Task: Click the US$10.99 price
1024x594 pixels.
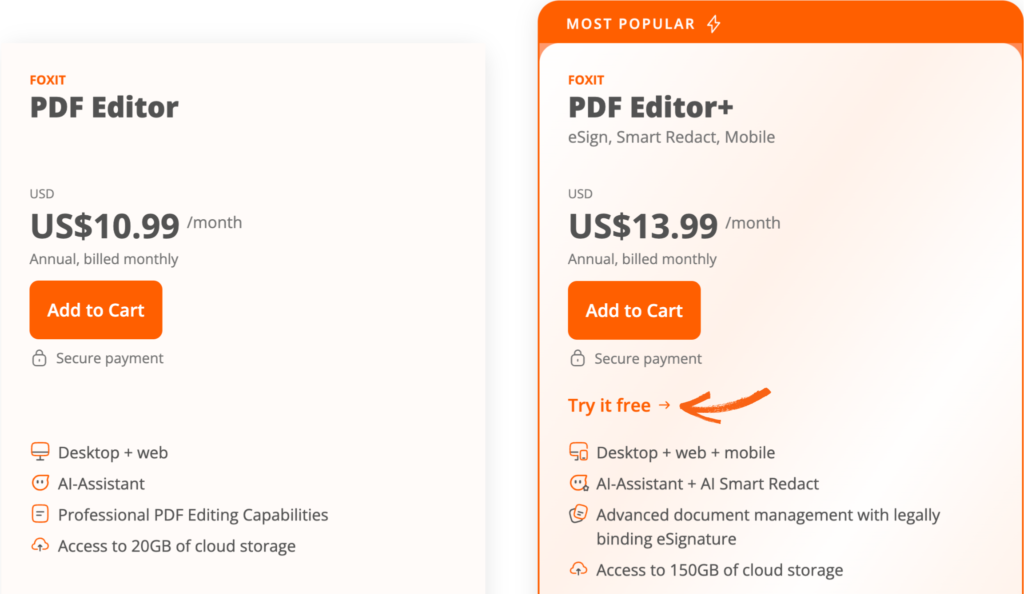Action: point(104,227)
